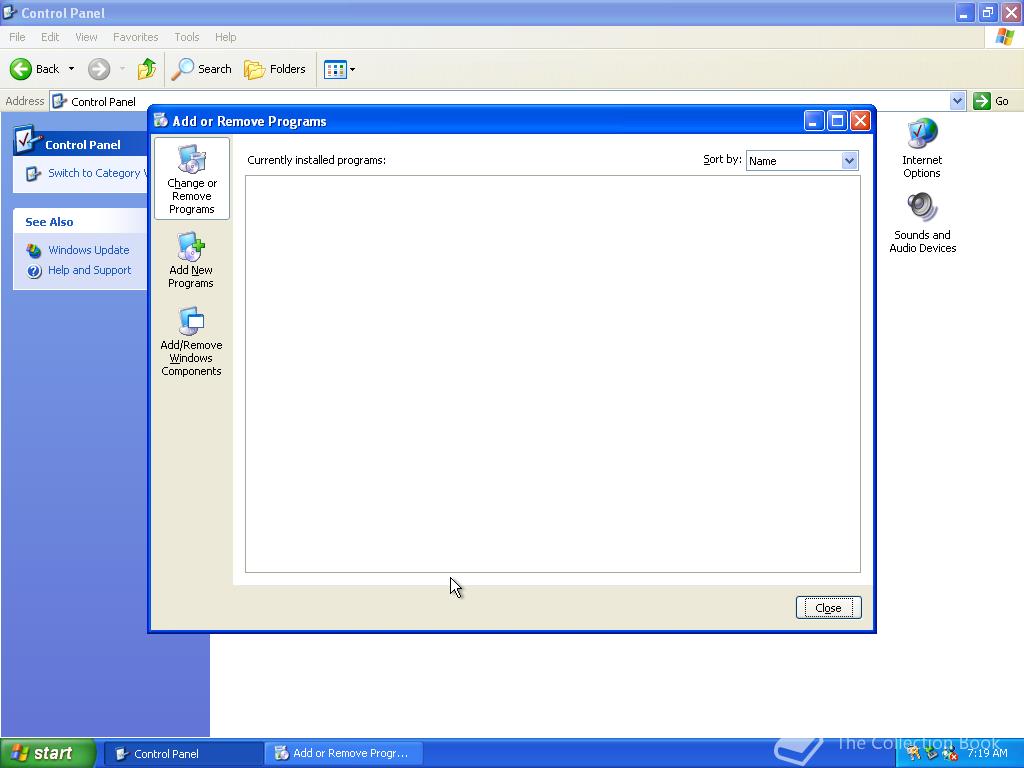Click the Up folder navigation icon
The height and width of the screenshot is (768, 1024).
146,69
